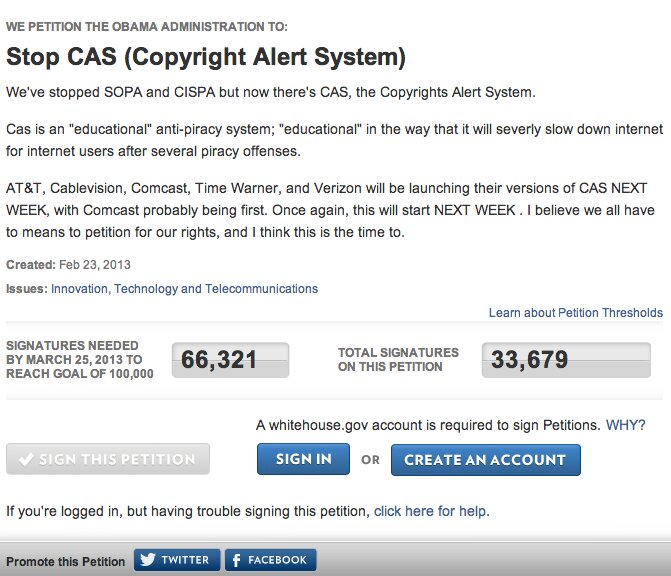671x576 pixels.
Task: Open Learn about Petition Thresholds
Action: (x=576, y=313)
